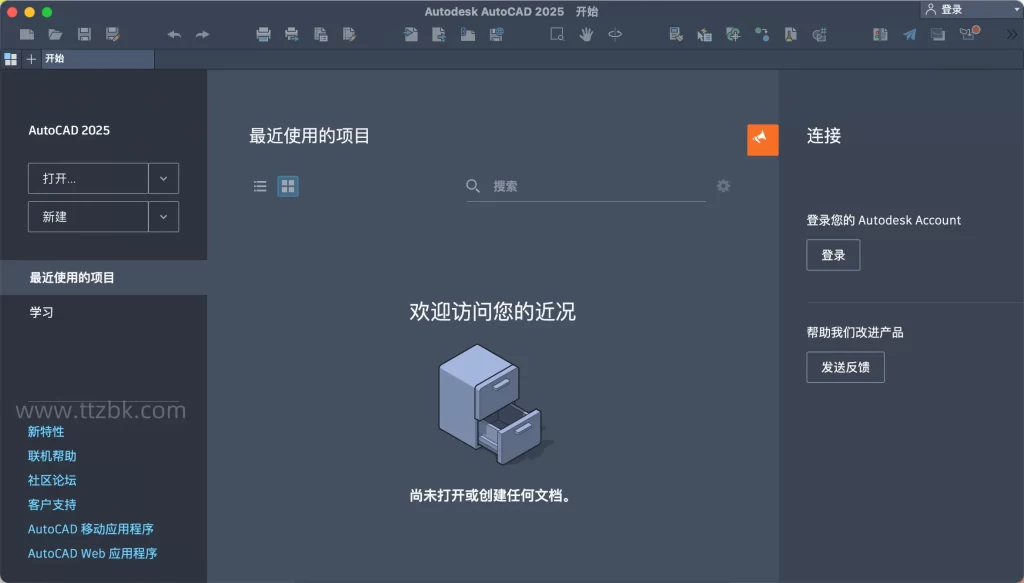1024x583 pixels.
Task: Switch recent projects to grid view
Action: tap(288, 186)
